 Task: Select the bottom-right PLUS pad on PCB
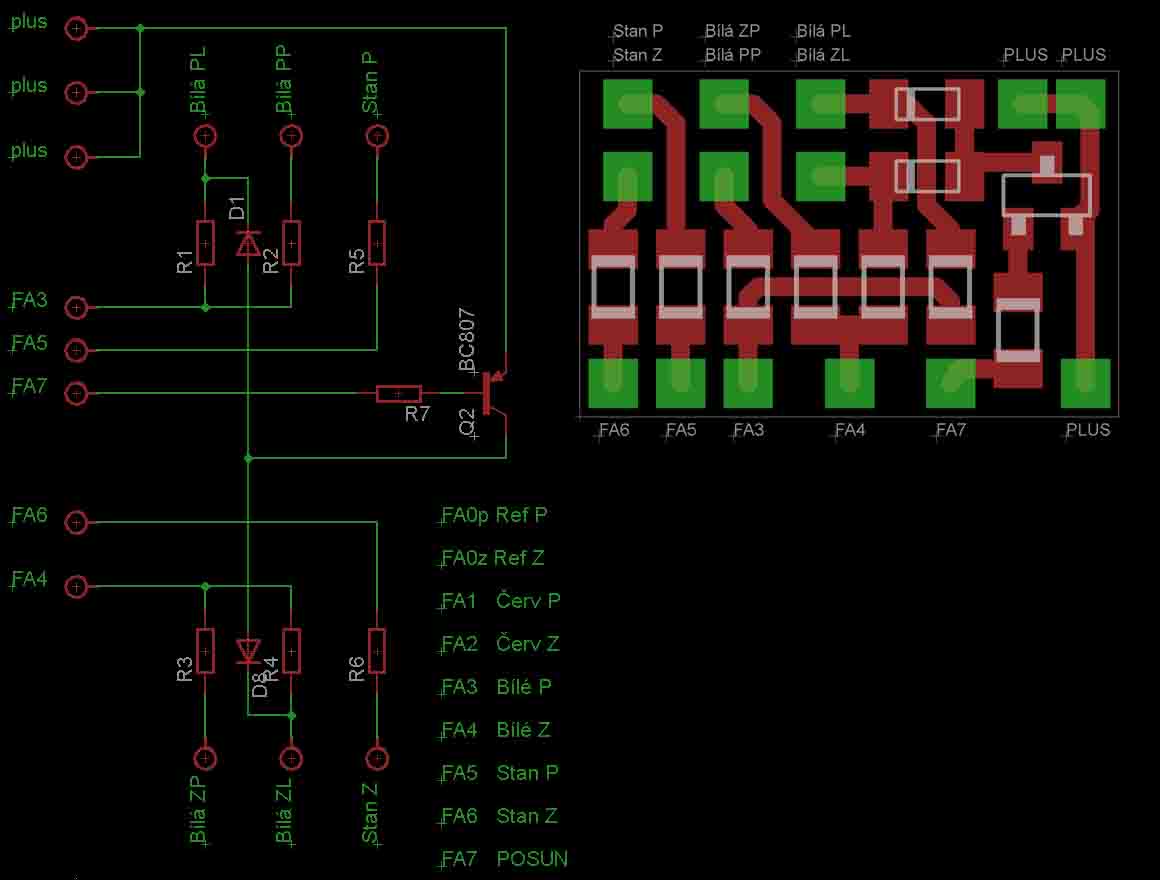1085,383
